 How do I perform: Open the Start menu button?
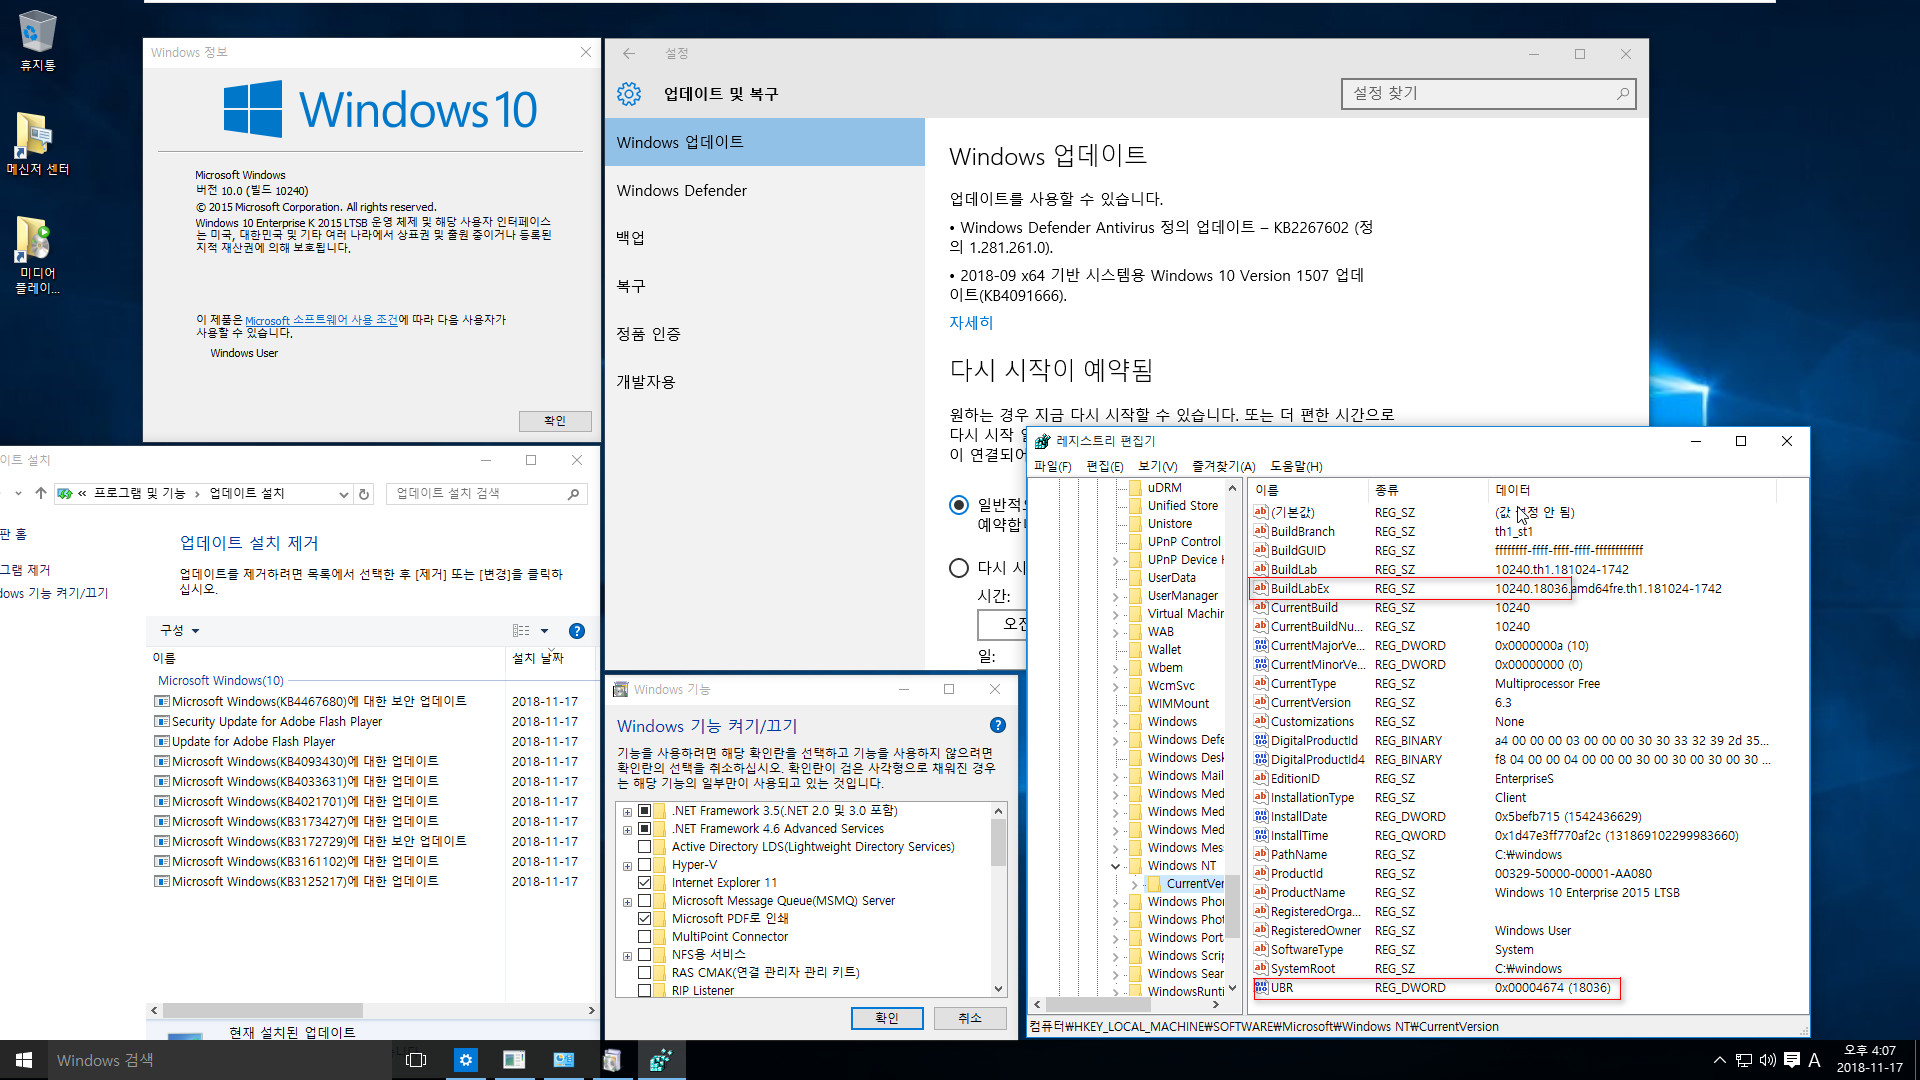24,1060
